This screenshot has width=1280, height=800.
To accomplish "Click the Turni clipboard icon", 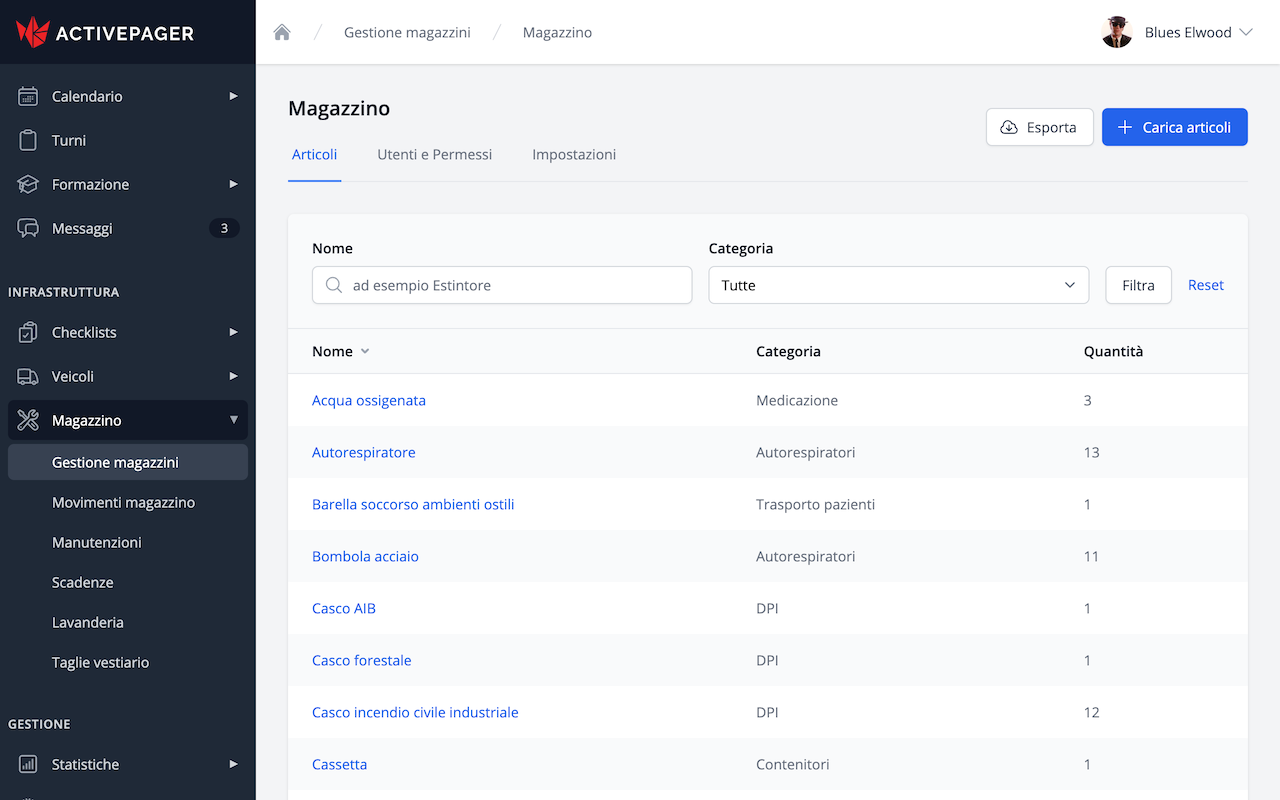I will pyautogui.click(x=28, y=140).
